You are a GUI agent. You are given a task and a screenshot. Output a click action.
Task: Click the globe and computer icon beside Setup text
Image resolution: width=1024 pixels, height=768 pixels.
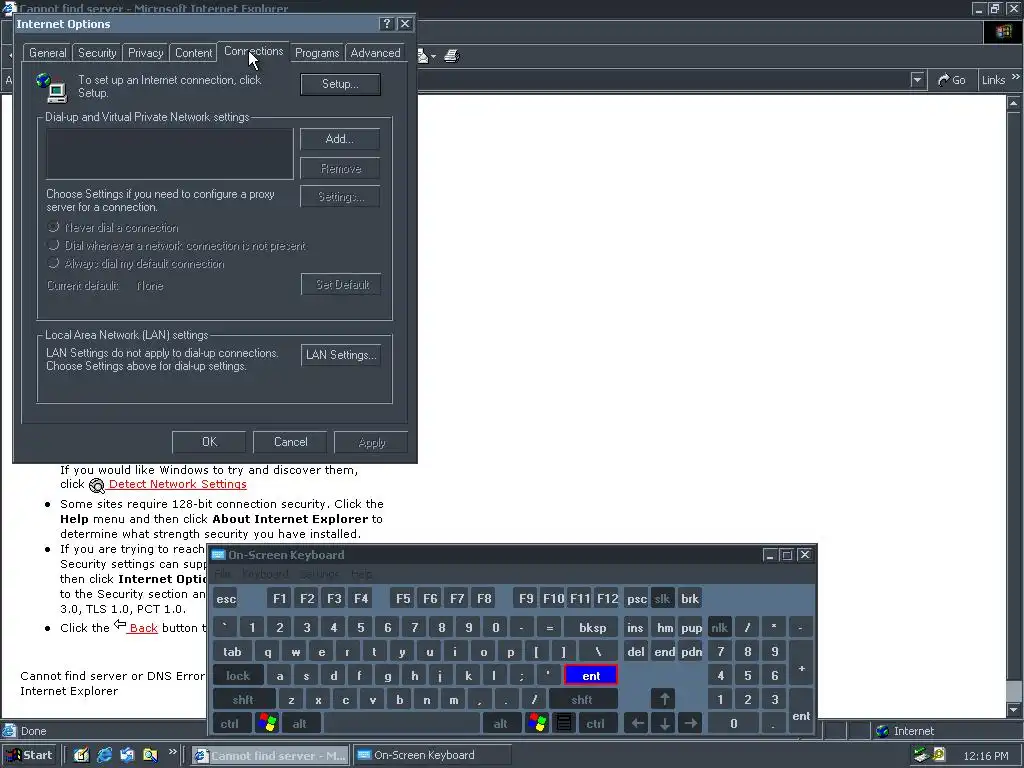(52, 88)
